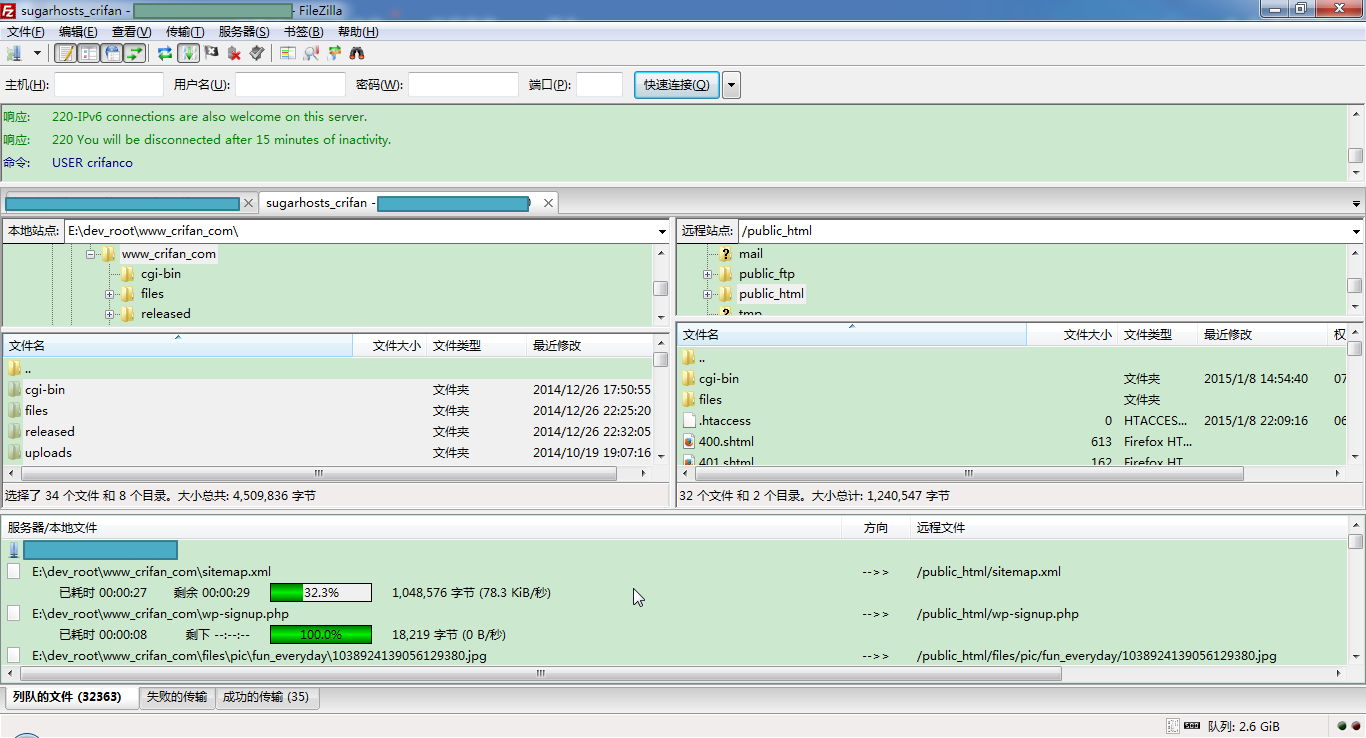Click the sitemap.xml 32.3% progress bar
Viewport: 1366px width, 738px height.
point(321,593)
